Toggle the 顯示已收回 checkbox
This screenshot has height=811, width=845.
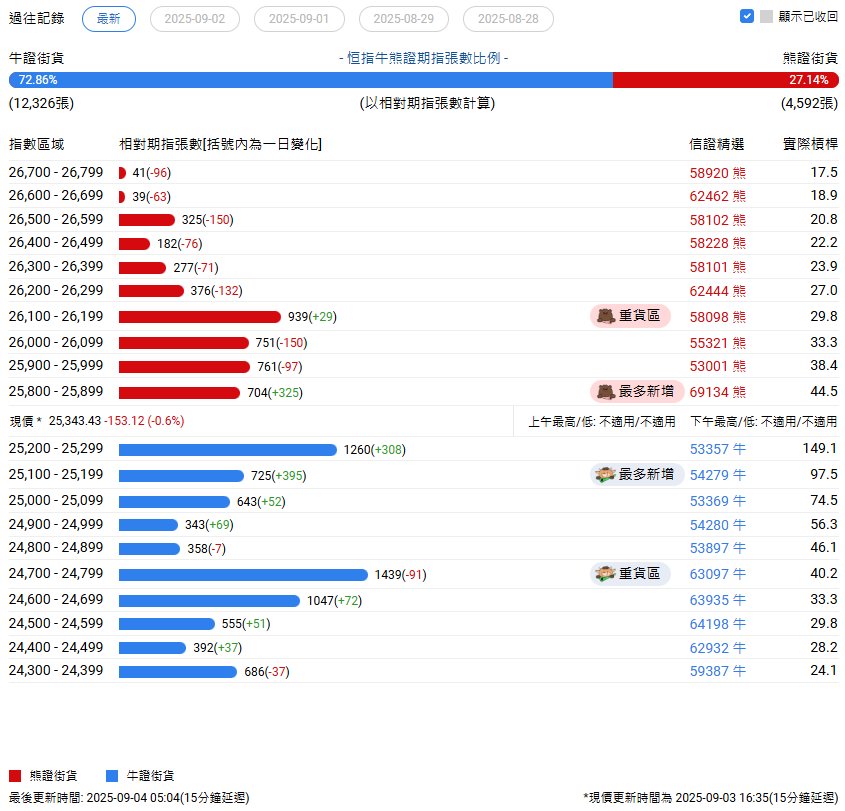tap(747, 16)
